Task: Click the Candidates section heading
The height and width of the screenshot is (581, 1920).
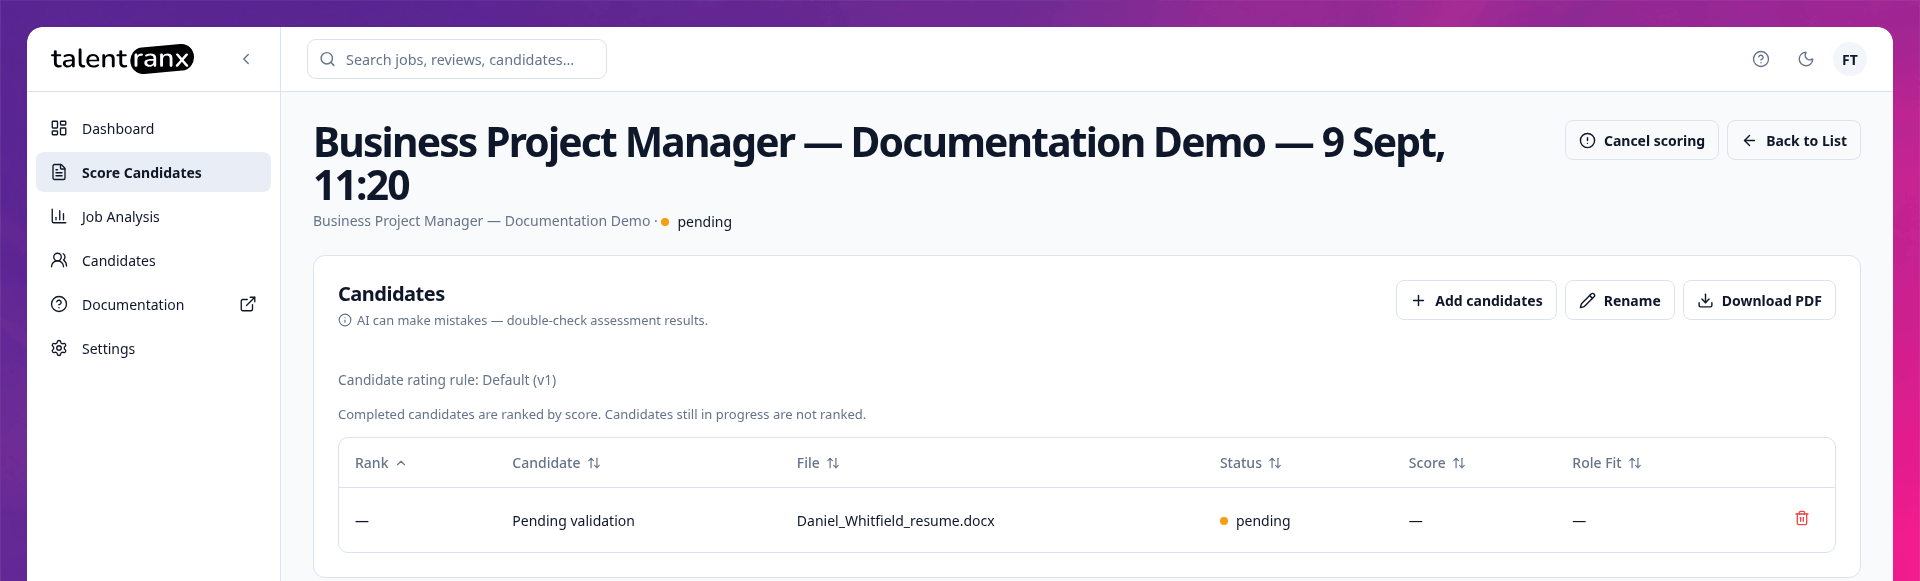Action: point(391,294)
